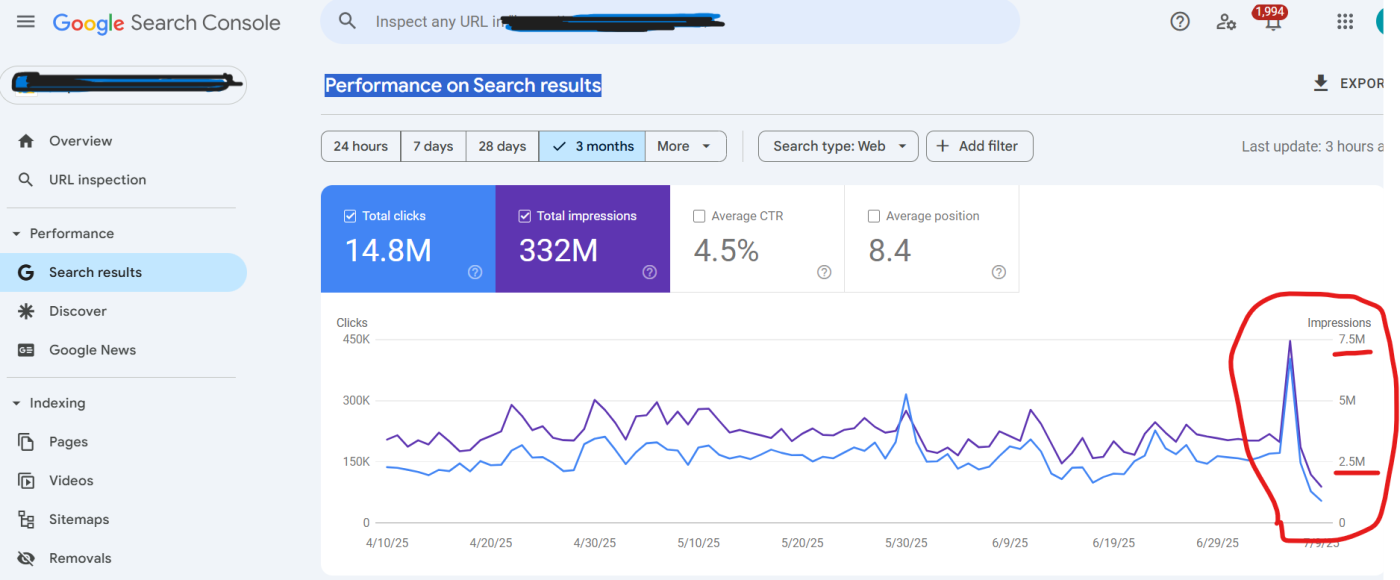Screen dimensions: 1400x580
Task: Uncheck the Total clicks checkbox
Action: (350, 216)
